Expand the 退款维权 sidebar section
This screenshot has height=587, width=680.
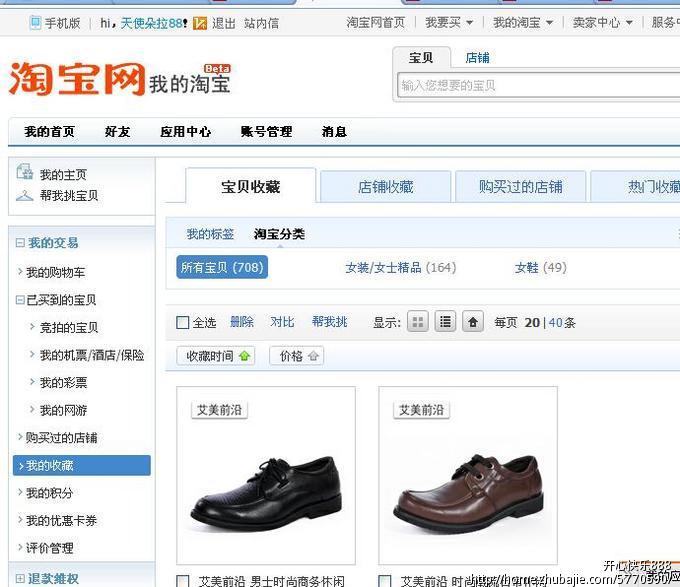[x=20, y=578]
